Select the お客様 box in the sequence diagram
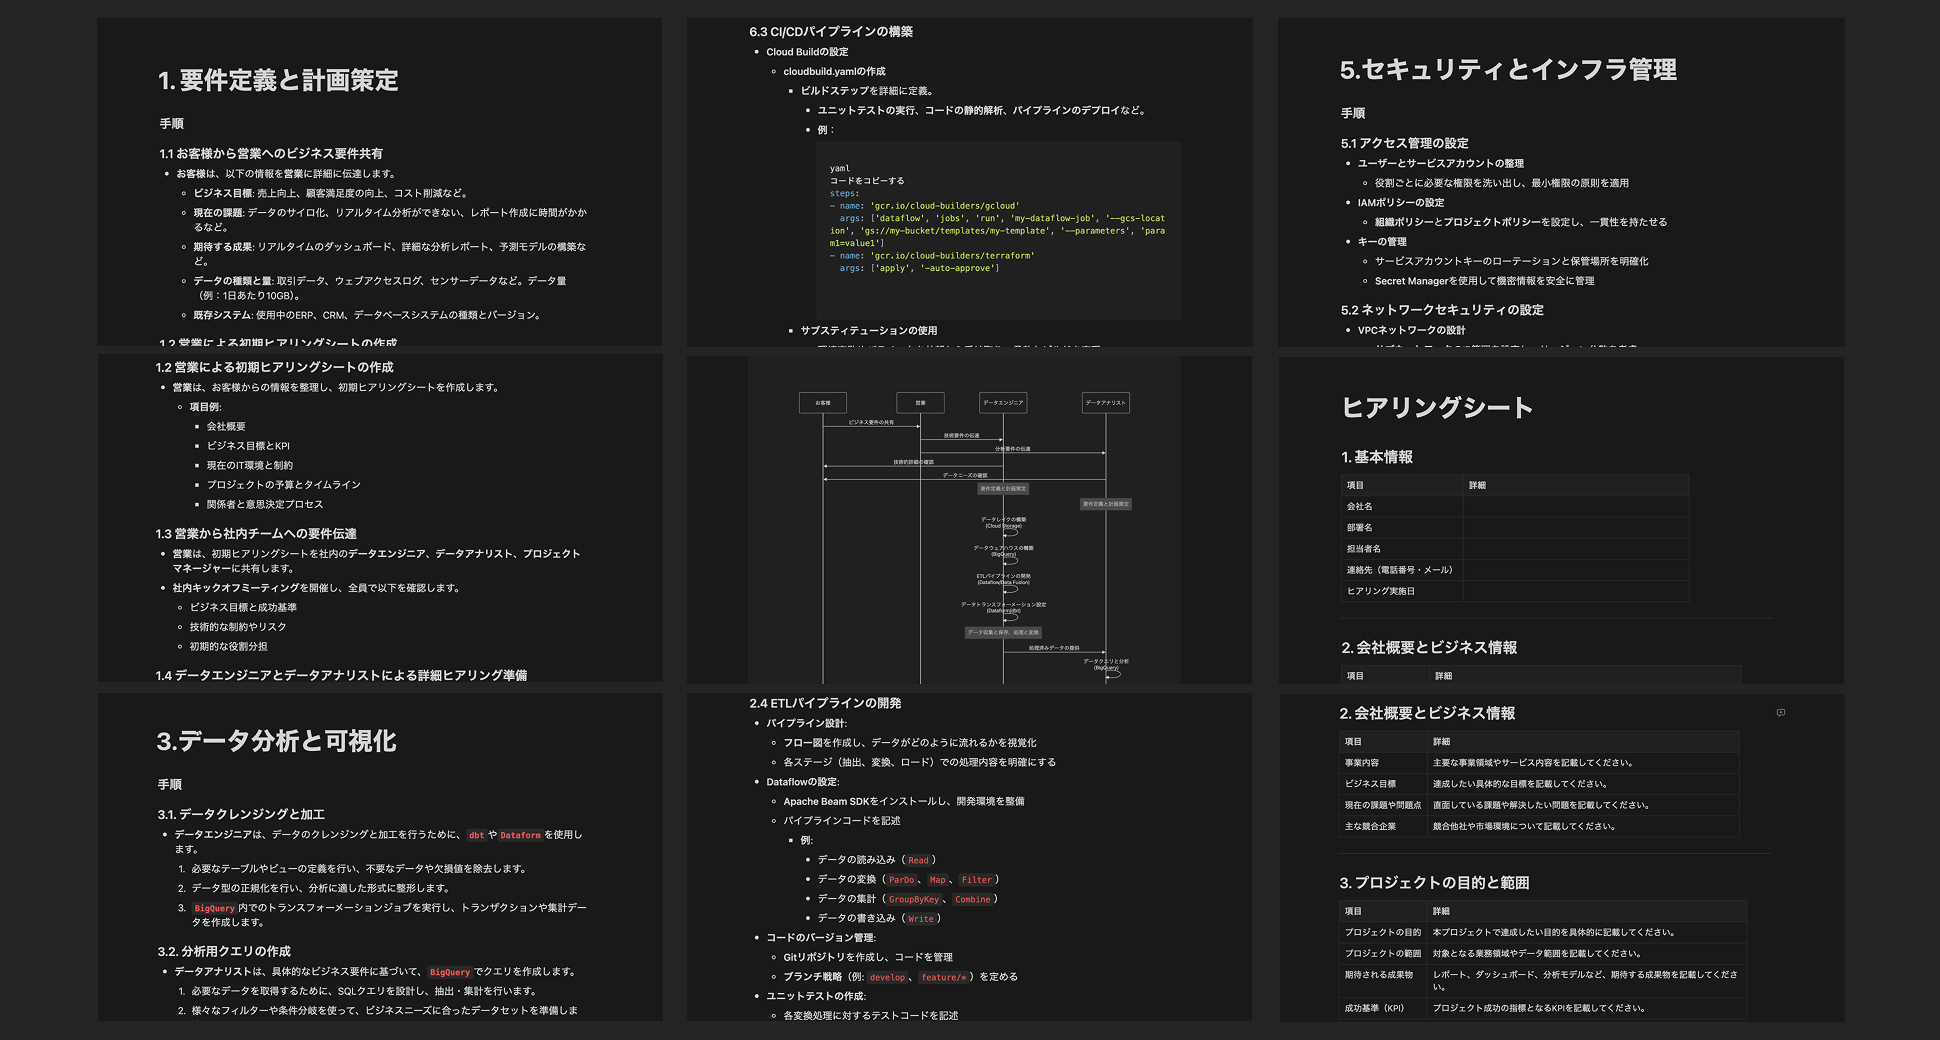The height and width of the screenshot is (1040, 1940). (822, 403)
